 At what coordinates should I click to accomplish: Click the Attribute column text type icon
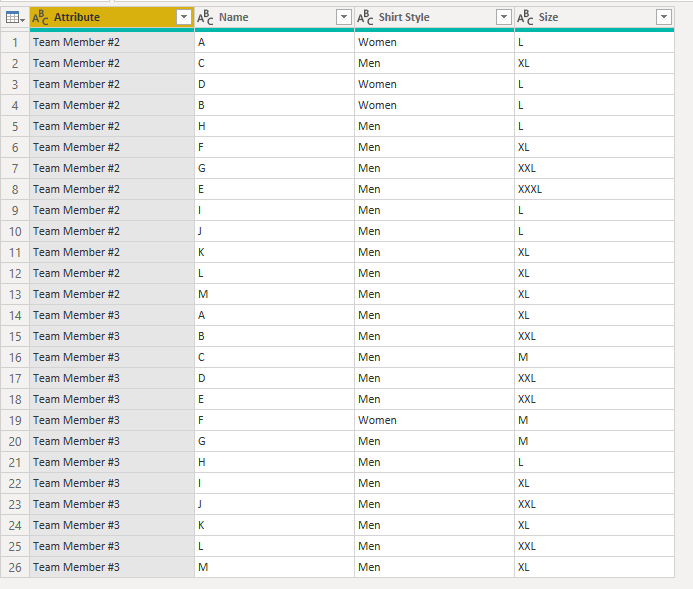[x=40, y=18]
